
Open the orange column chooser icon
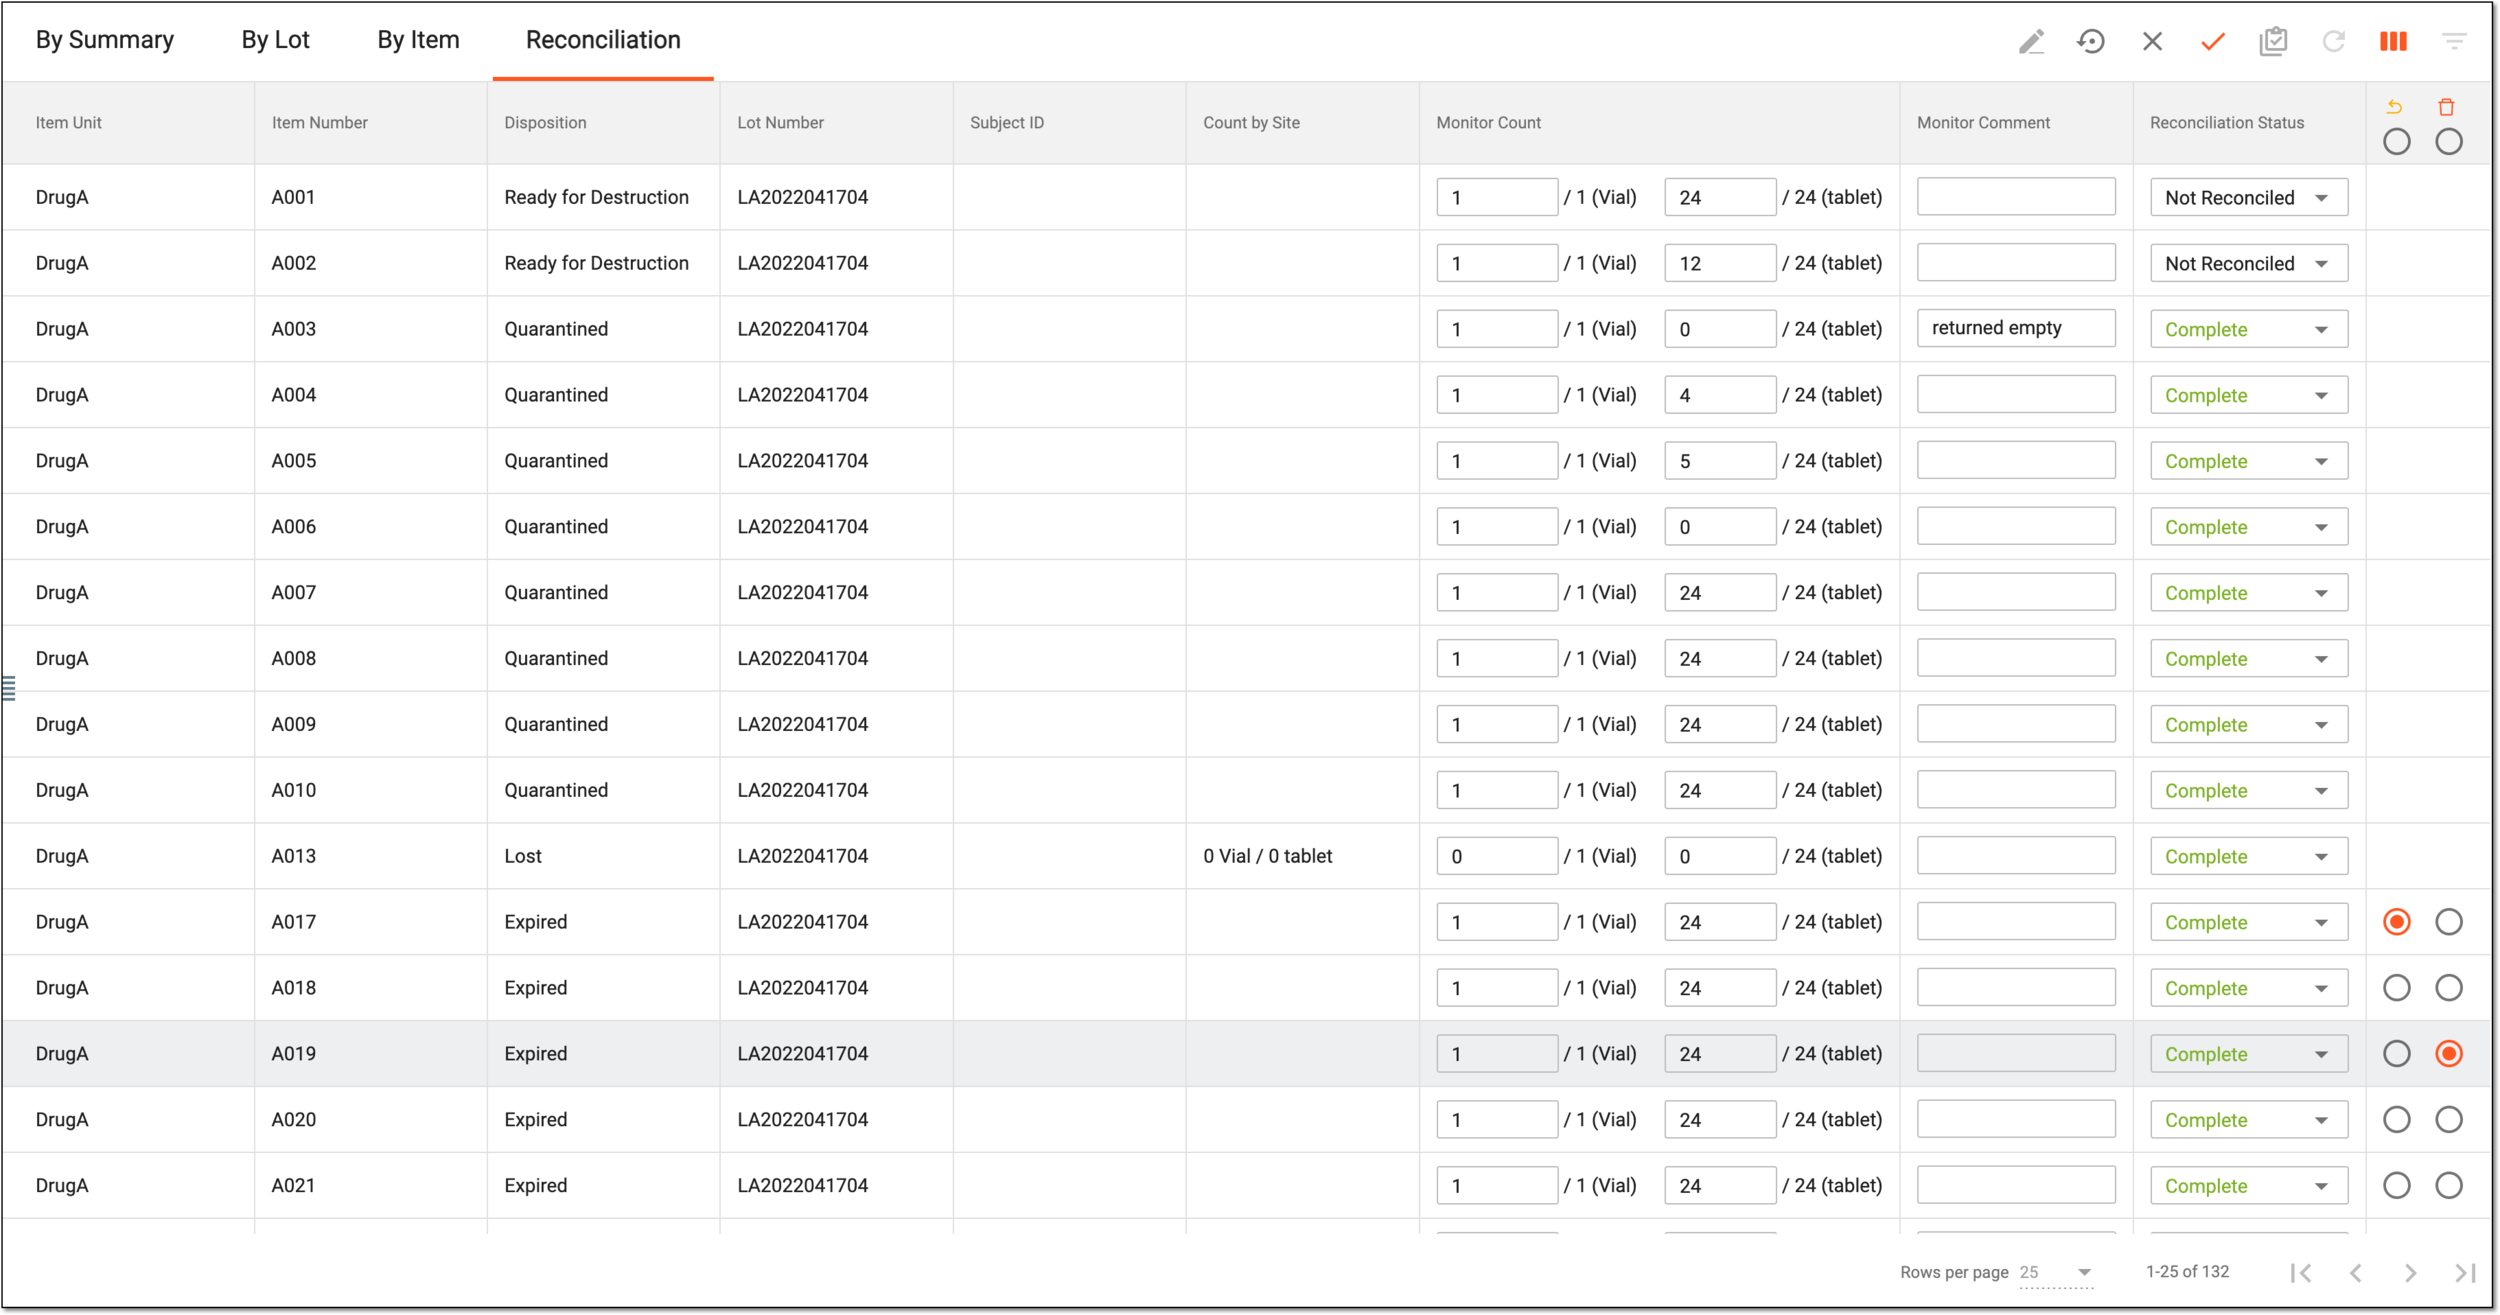(x=2393, y=41)
